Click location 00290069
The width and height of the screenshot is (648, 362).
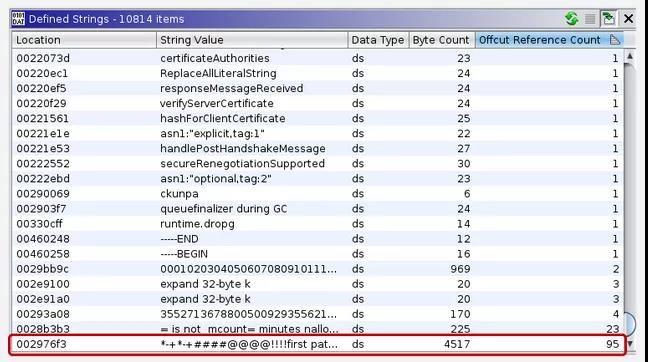pos(43,194)
